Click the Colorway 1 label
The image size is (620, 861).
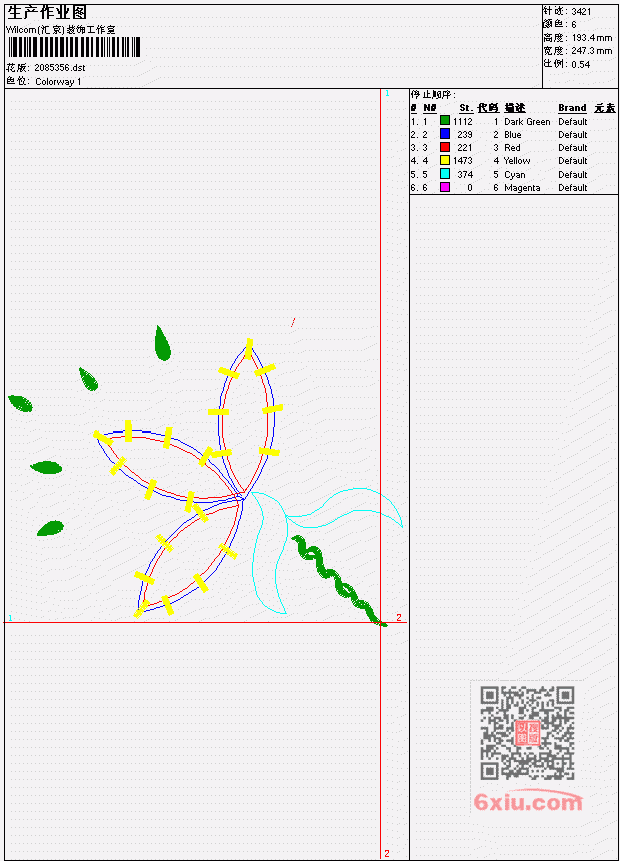[x=58, y=82]
